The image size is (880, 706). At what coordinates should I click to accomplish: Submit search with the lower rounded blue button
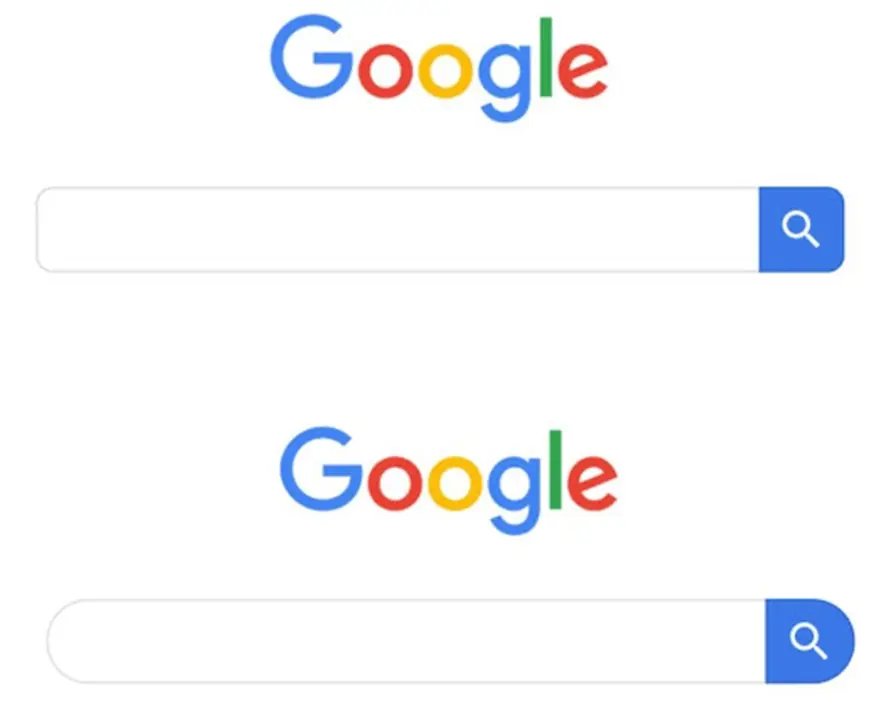(x=810, y=641)
